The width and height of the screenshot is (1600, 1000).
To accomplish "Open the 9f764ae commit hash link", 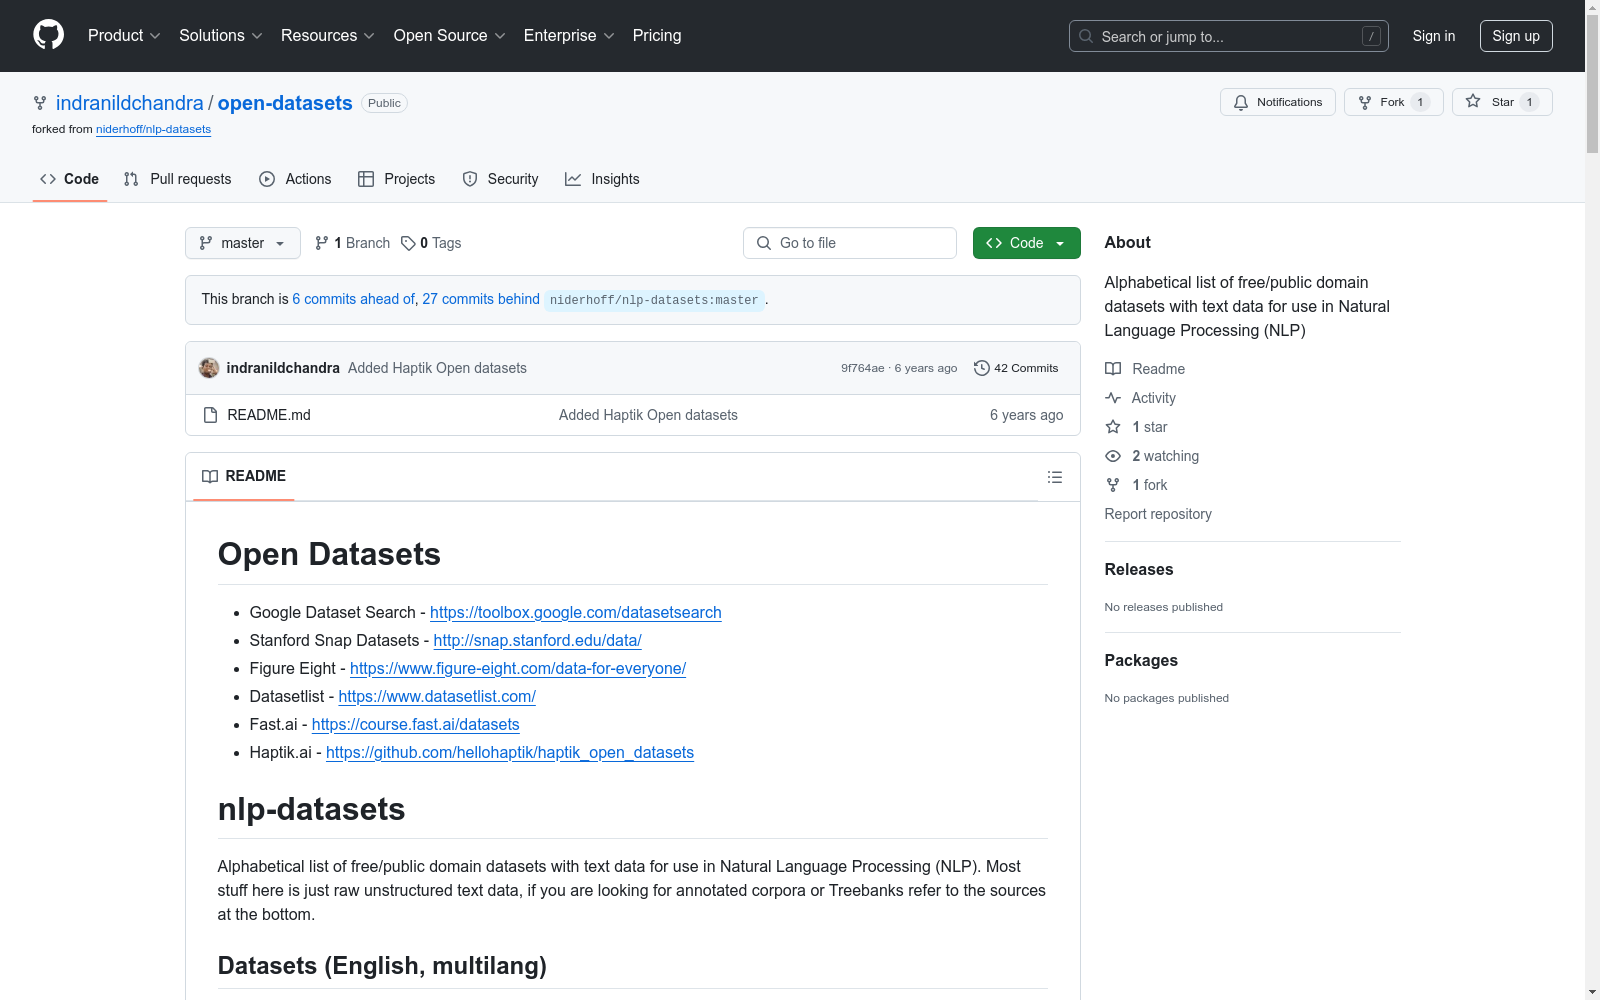I will click(863, 368).
